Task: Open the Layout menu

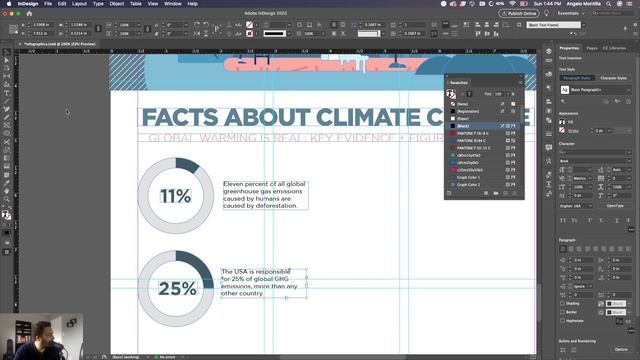Action: coord(79,4)
